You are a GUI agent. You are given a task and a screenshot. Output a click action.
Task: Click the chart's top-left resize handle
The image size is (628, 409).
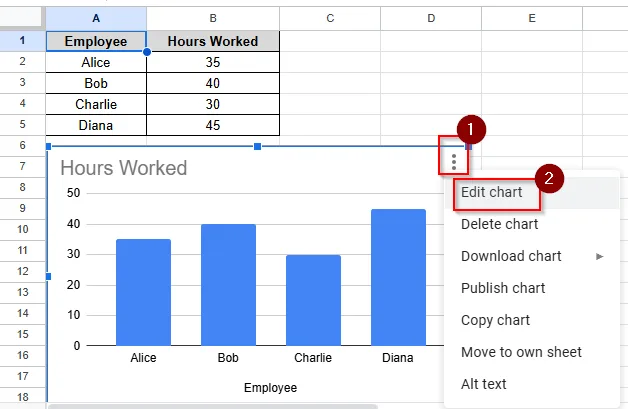[48, 147]
